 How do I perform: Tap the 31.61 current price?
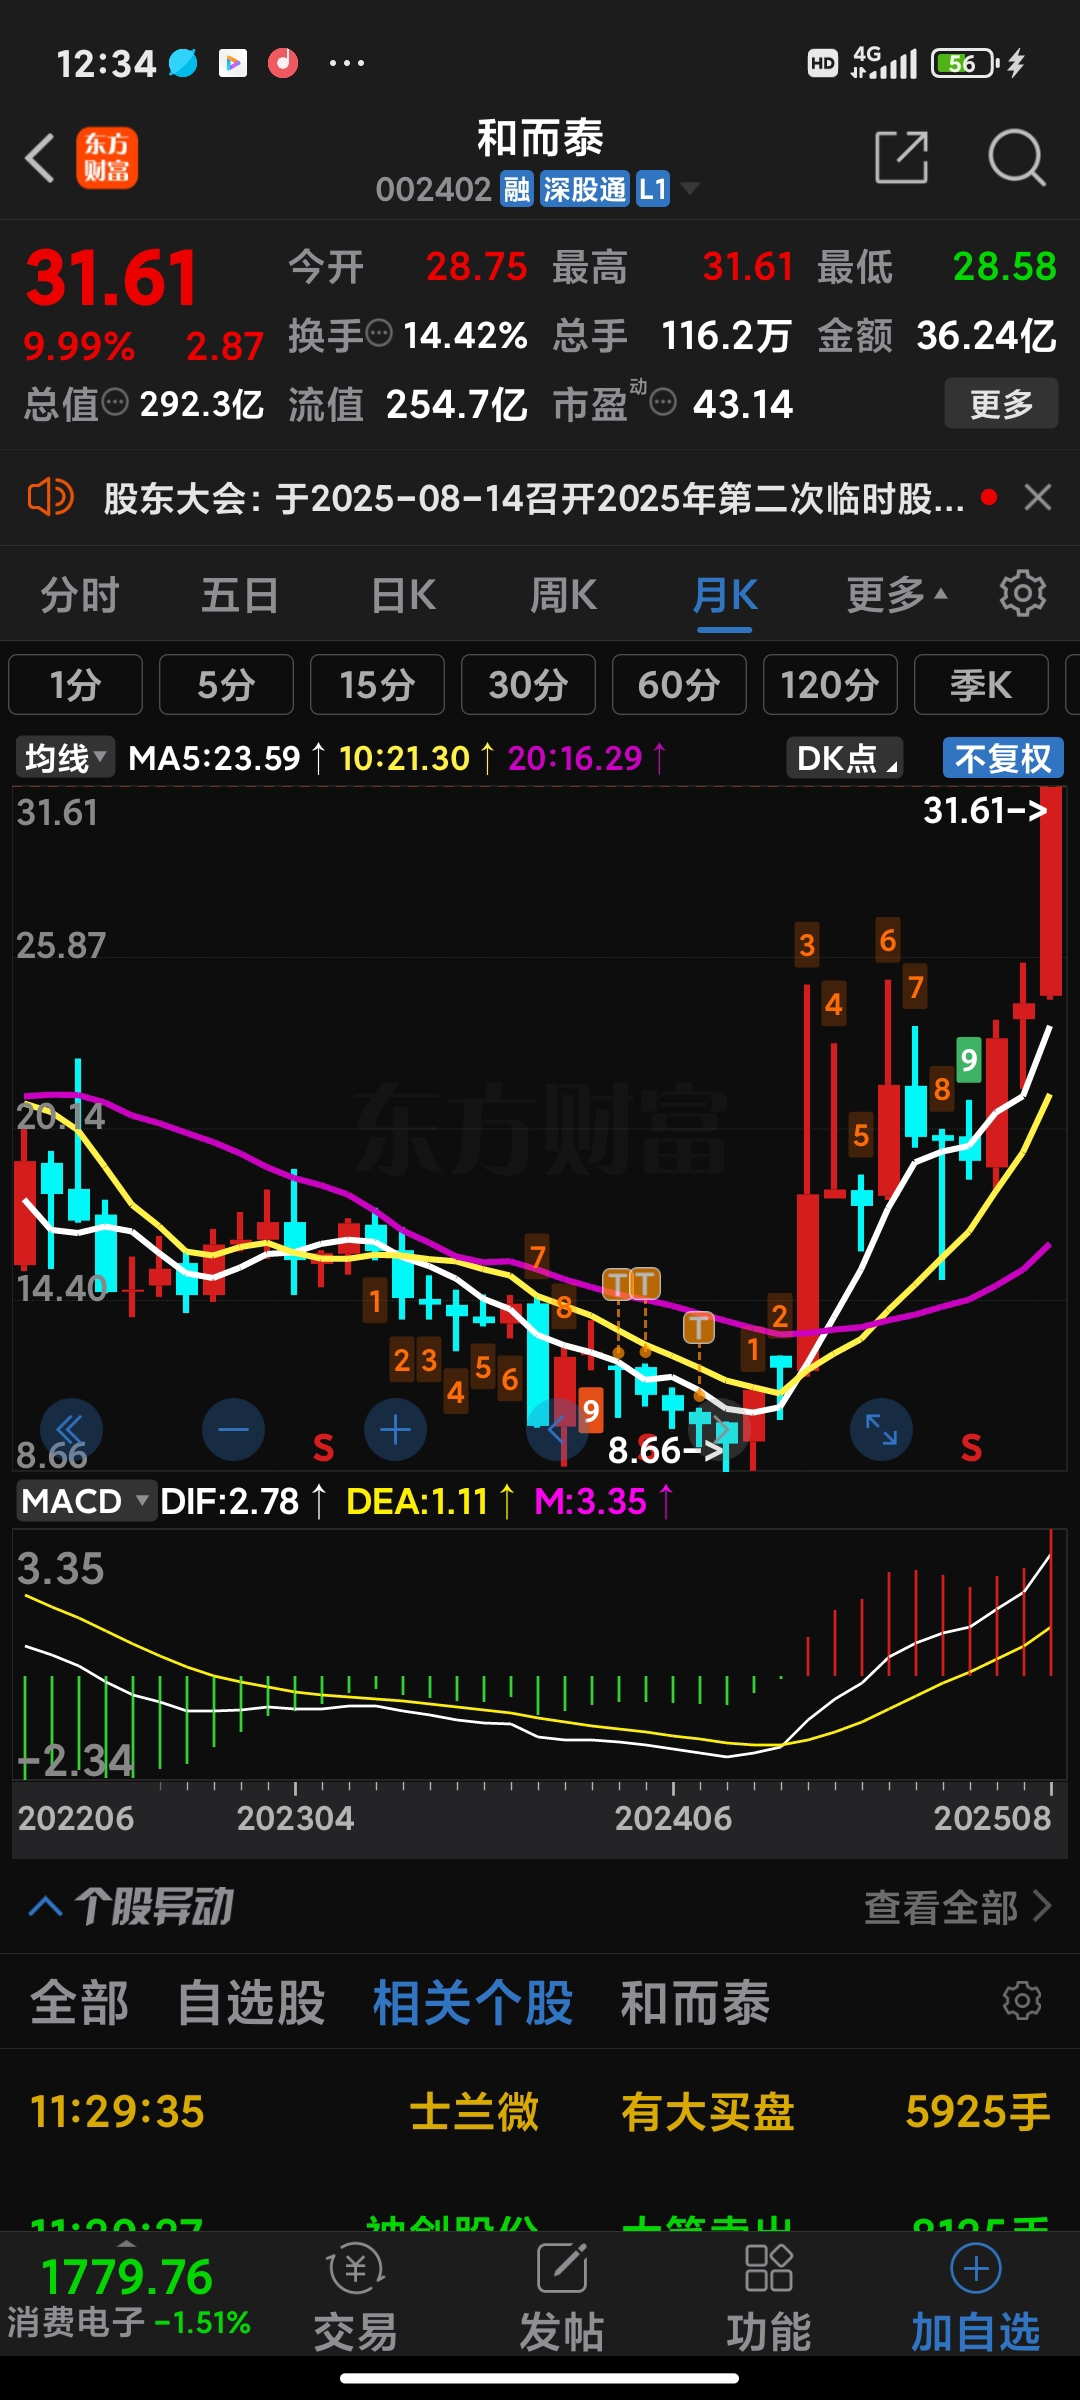pos(111,277)
